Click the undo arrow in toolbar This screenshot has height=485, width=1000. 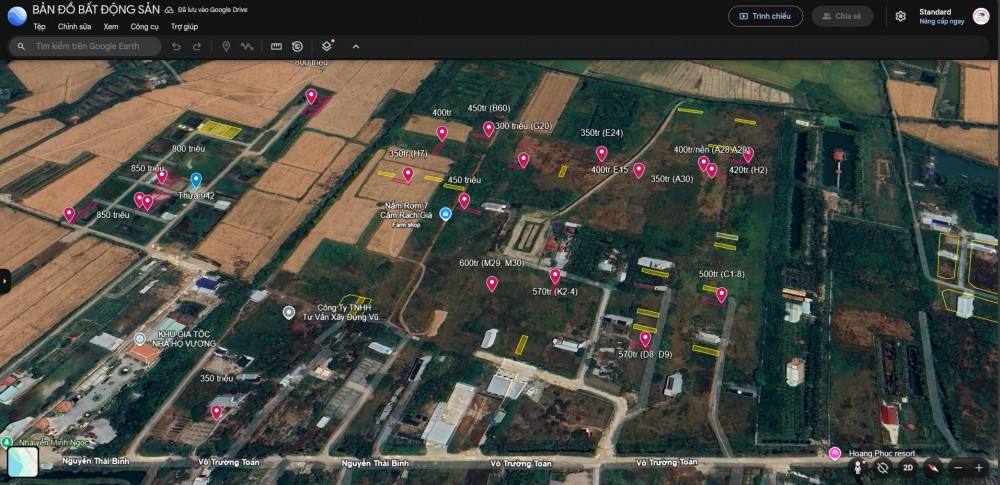176,46
